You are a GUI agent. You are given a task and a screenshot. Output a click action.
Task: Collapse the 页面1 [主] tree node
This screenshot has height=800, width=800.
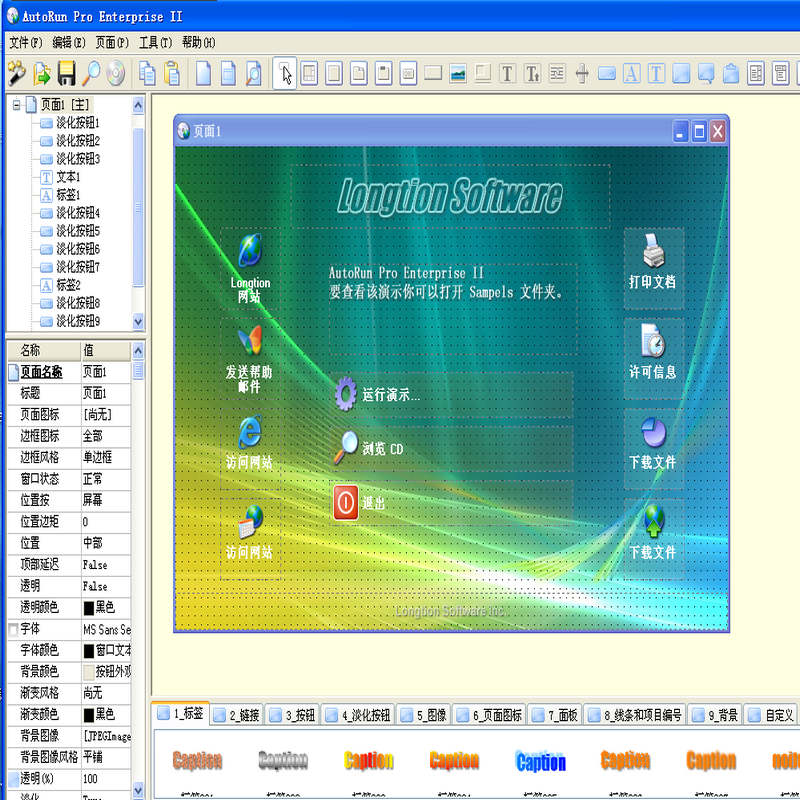[x=17, y=105]
